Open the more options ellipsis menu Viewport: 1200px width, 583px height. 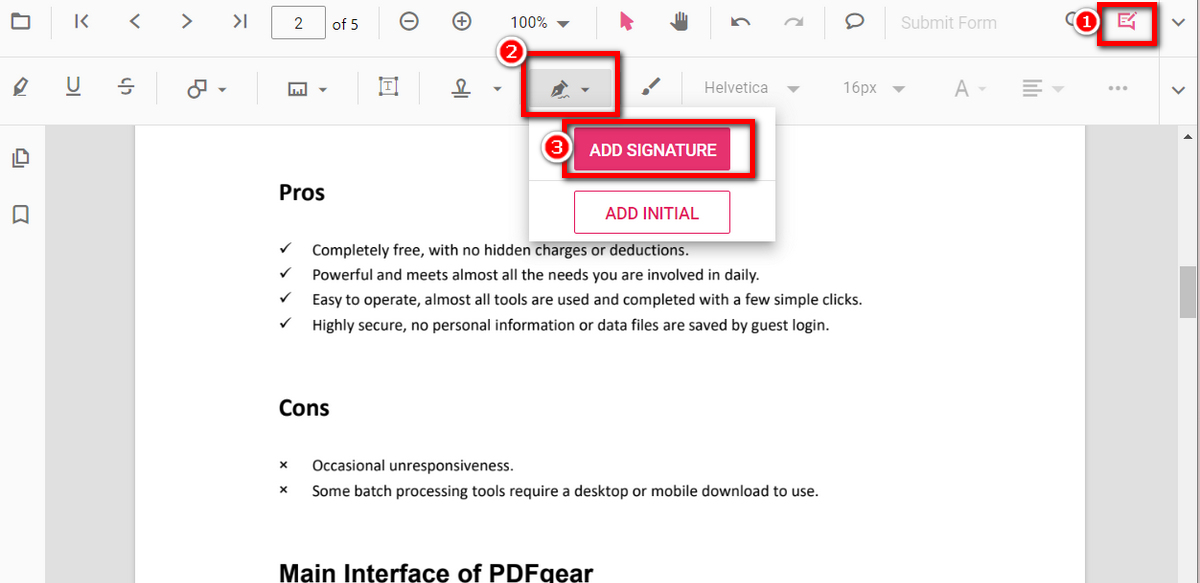(x=1118, y=88)
